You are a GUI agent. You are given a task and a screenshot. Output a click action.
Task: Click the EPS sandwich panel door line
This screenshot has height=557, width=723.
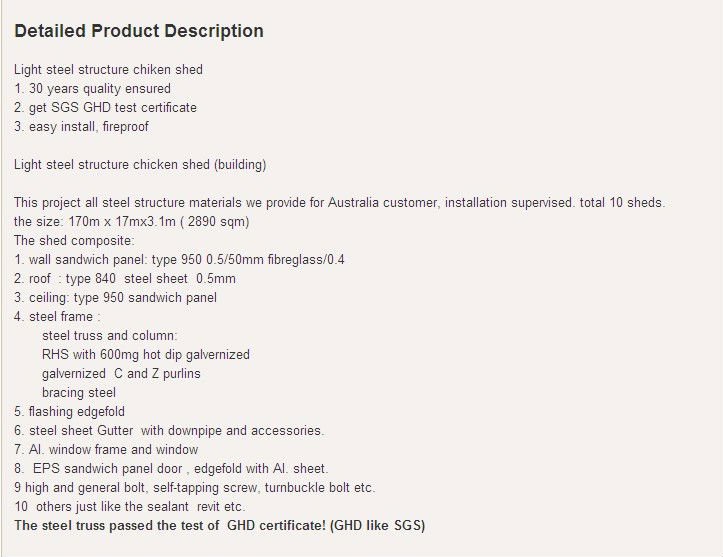click(x=171, y=468)
